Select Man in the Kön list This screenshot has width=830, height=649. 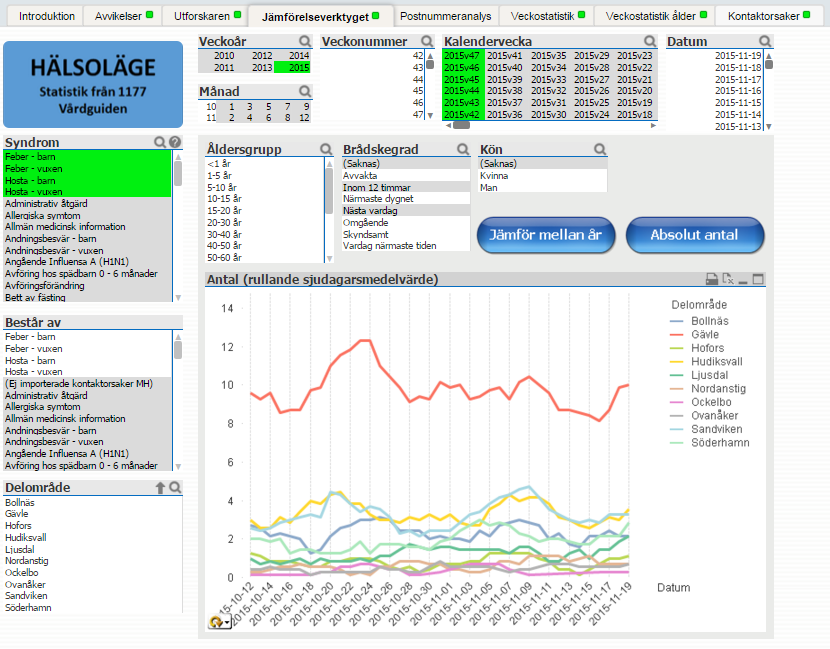click(543, 187)
